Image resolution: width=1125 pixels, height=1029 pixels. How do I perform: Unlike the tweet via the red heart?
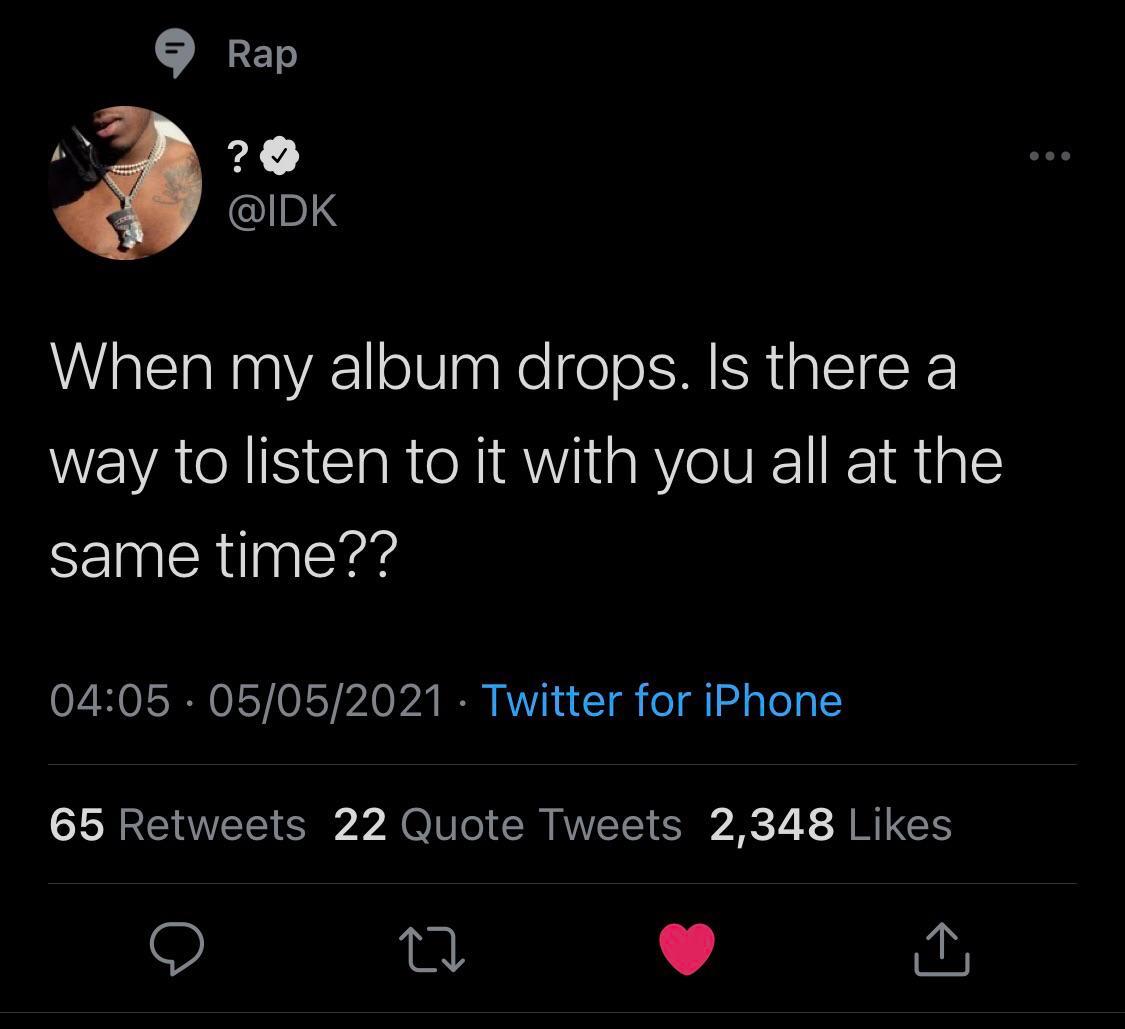click(687, 948)
